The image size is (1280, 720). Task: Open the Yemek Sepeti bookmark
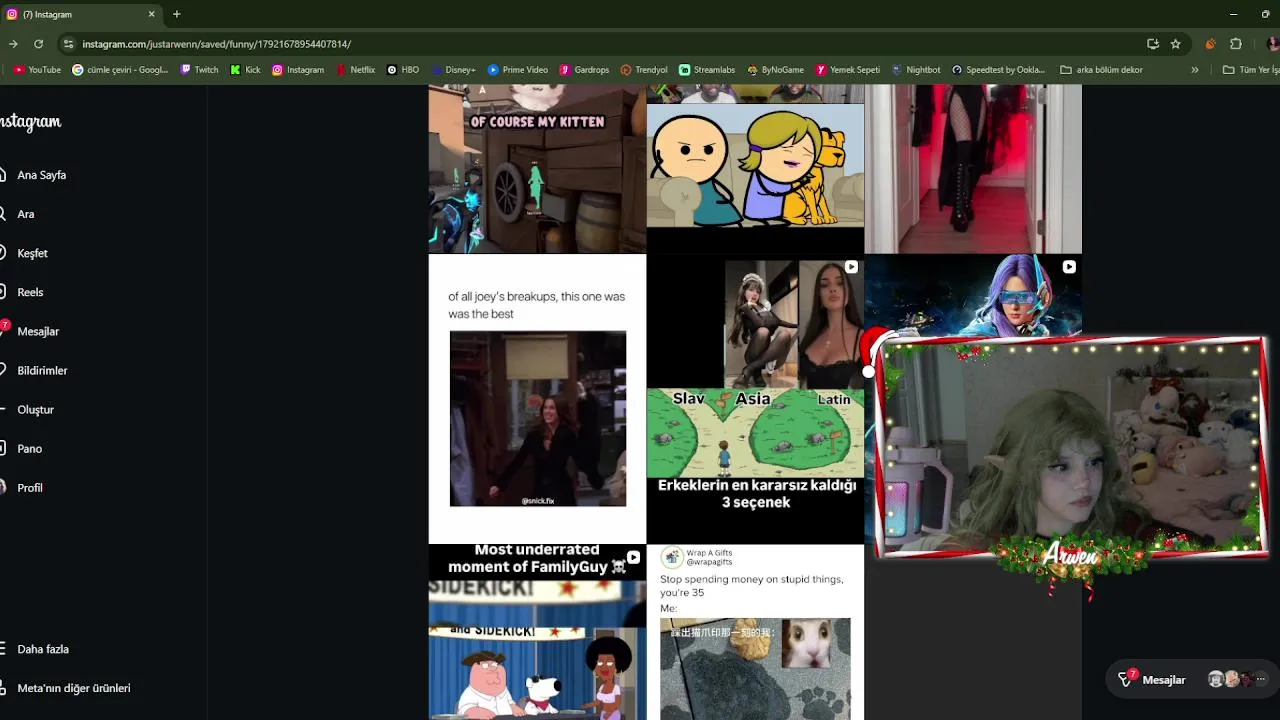coord(847,70)
